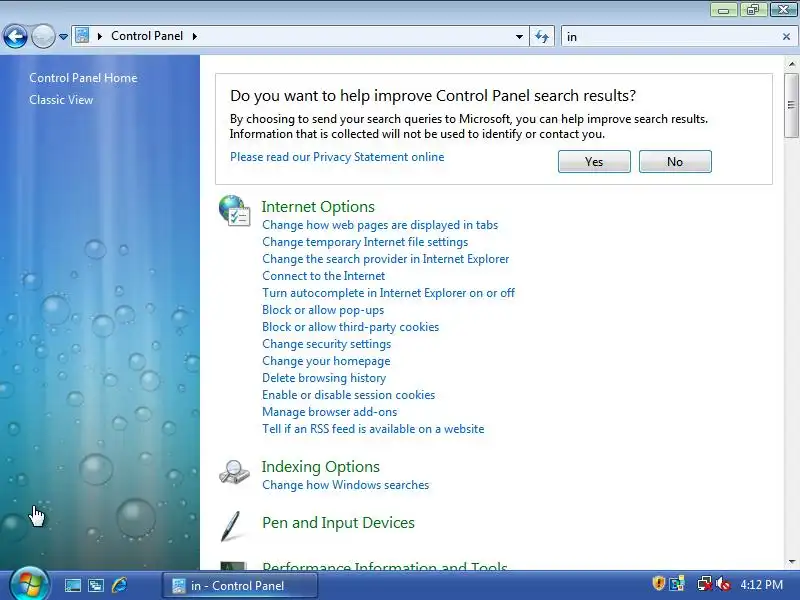Click the Internet Options globe icon
The width and height of the screenshot is (800, 600).
(x=234, y=210)
